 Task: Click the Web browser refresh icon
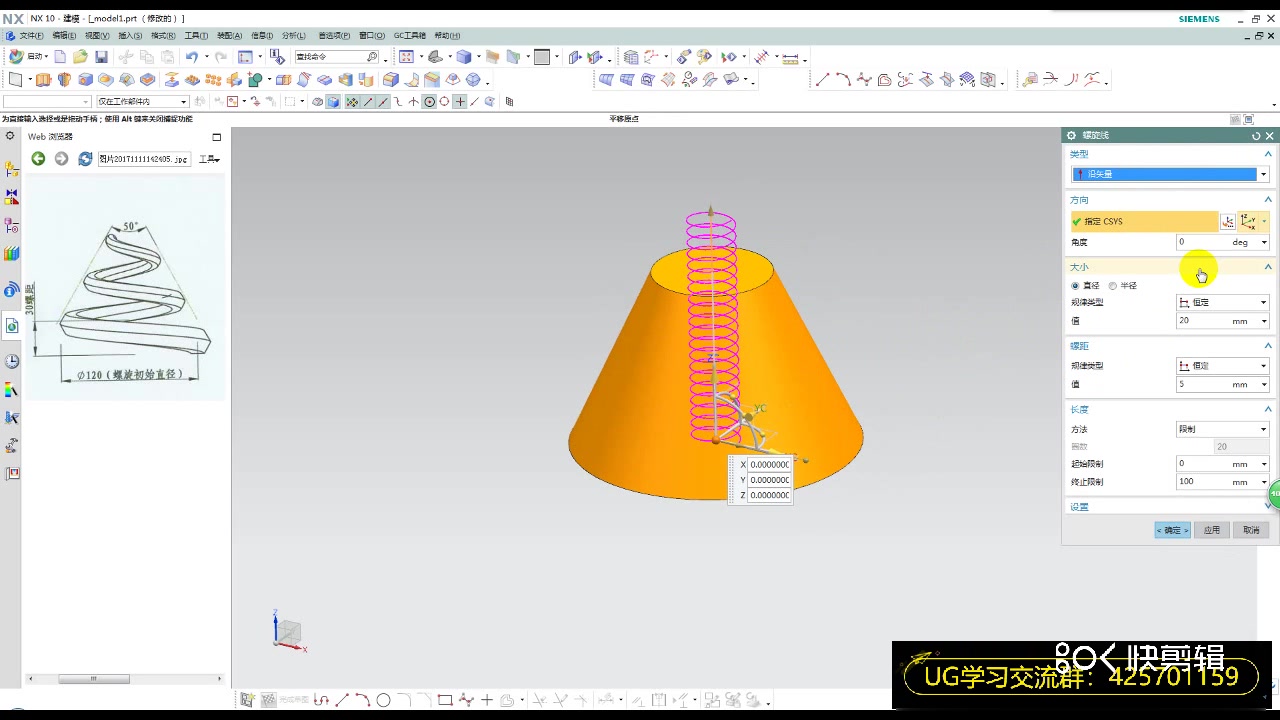85,159
